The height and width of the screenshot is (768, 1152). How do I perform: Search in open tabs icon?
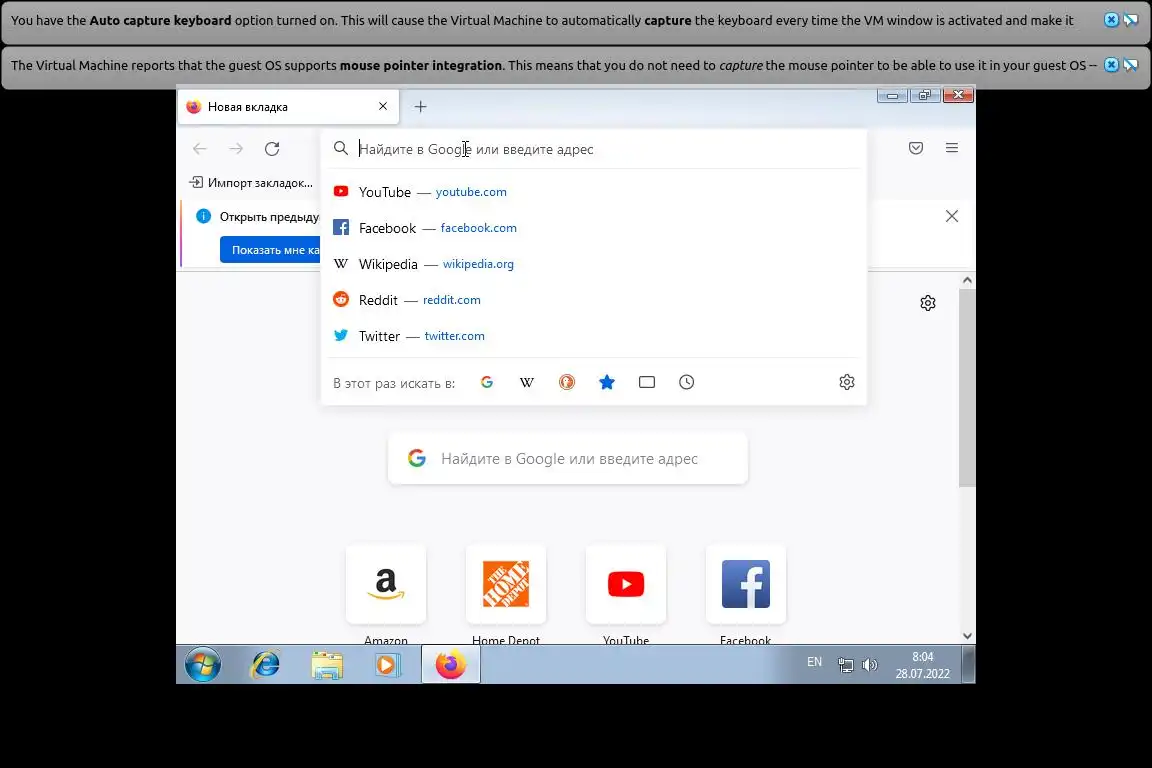(x=647, y=382)
